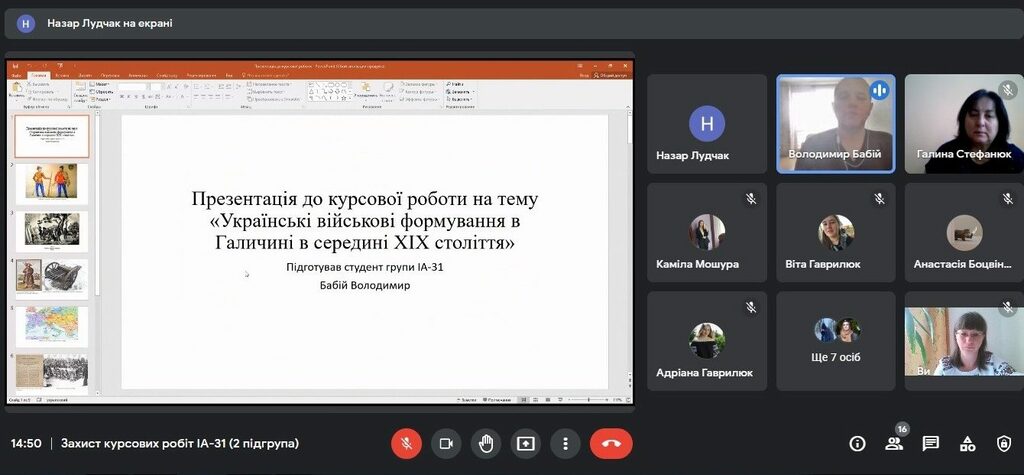
Task: Show the participants list icon
Action: [894, 443]
